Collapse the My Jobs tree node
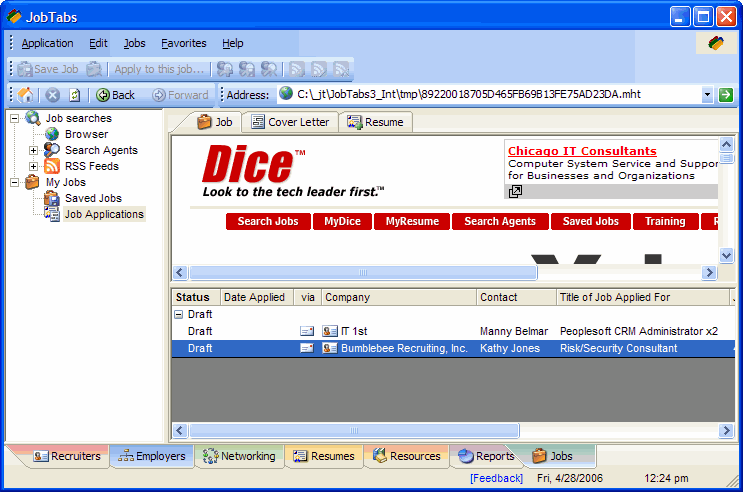743x492 pixels. click(15, 182)
